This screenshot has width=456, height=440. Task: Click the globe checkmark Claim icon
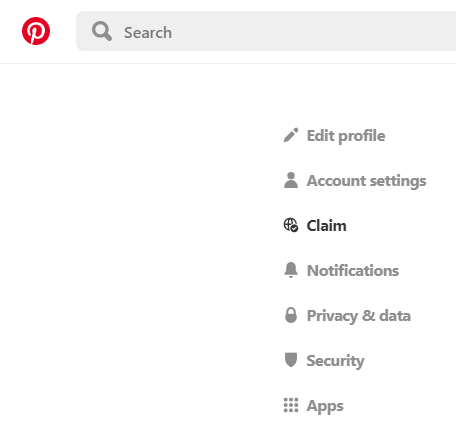tap(291, 225)
